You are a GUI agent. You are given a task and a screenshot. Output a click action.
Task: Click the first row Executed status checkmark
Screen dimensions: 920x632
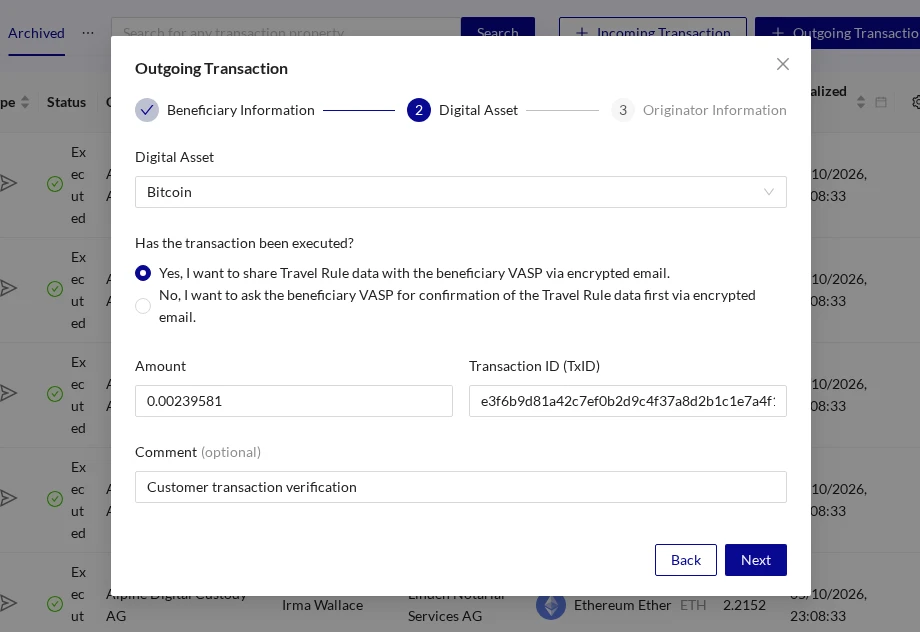[x=55, y=184]
